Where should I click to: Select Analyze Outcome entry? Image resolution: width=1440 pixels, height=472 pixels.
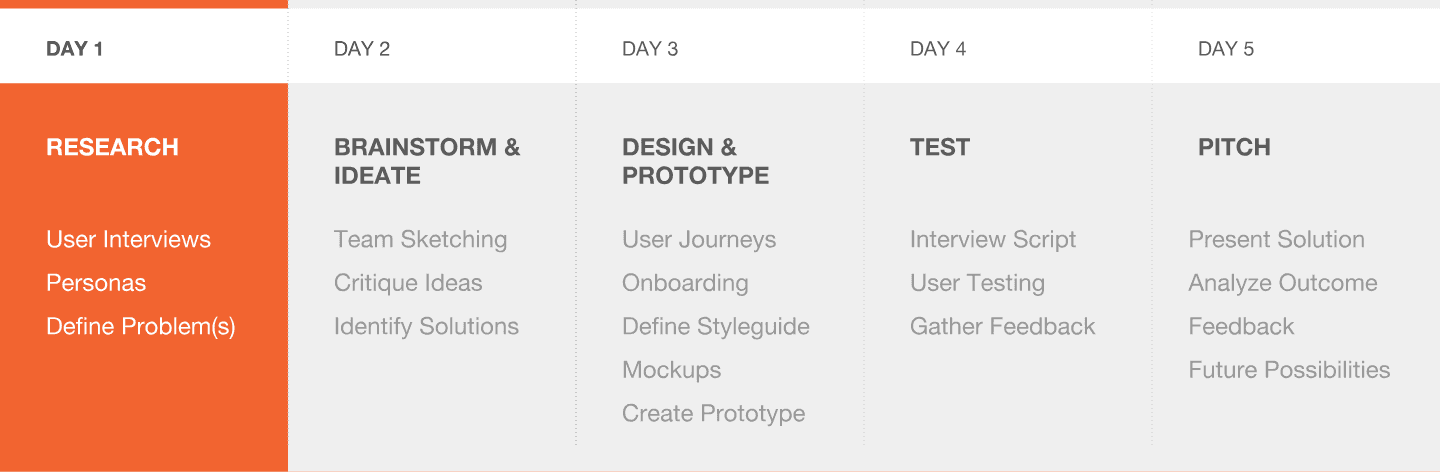1283,283
